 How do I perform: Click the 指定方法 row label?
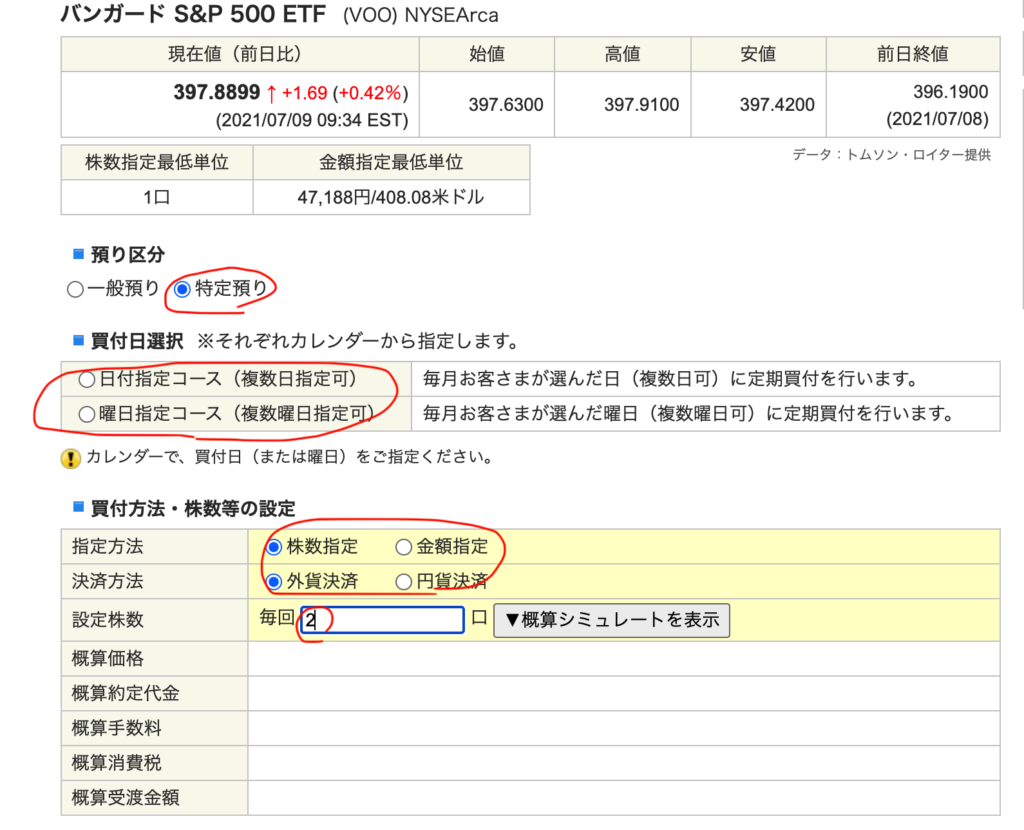point(108,547)
